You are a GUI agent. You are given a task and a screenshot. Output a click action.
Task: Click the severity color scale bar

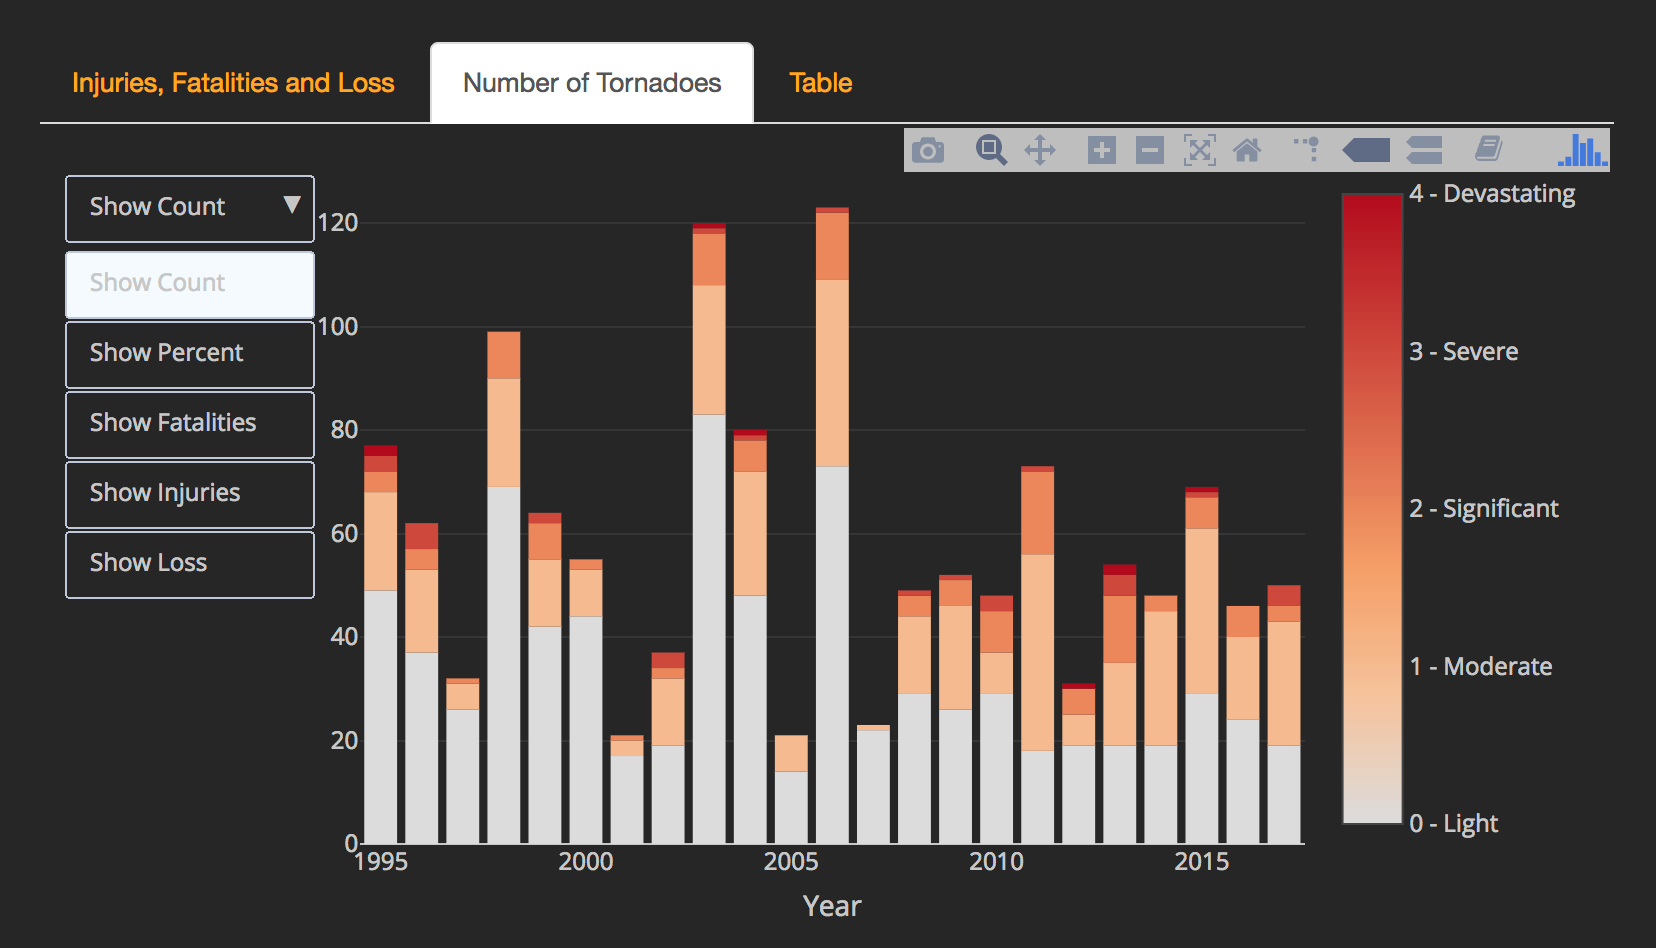click(1372, 508)
